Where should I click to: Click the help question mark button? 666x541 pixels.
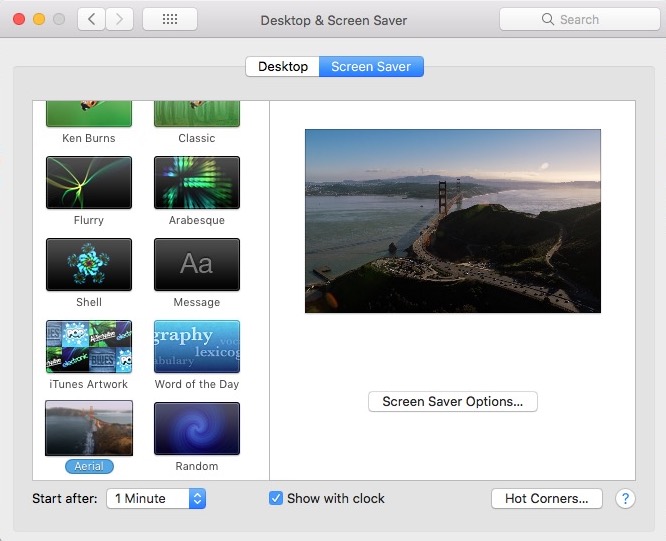[625, 498]
